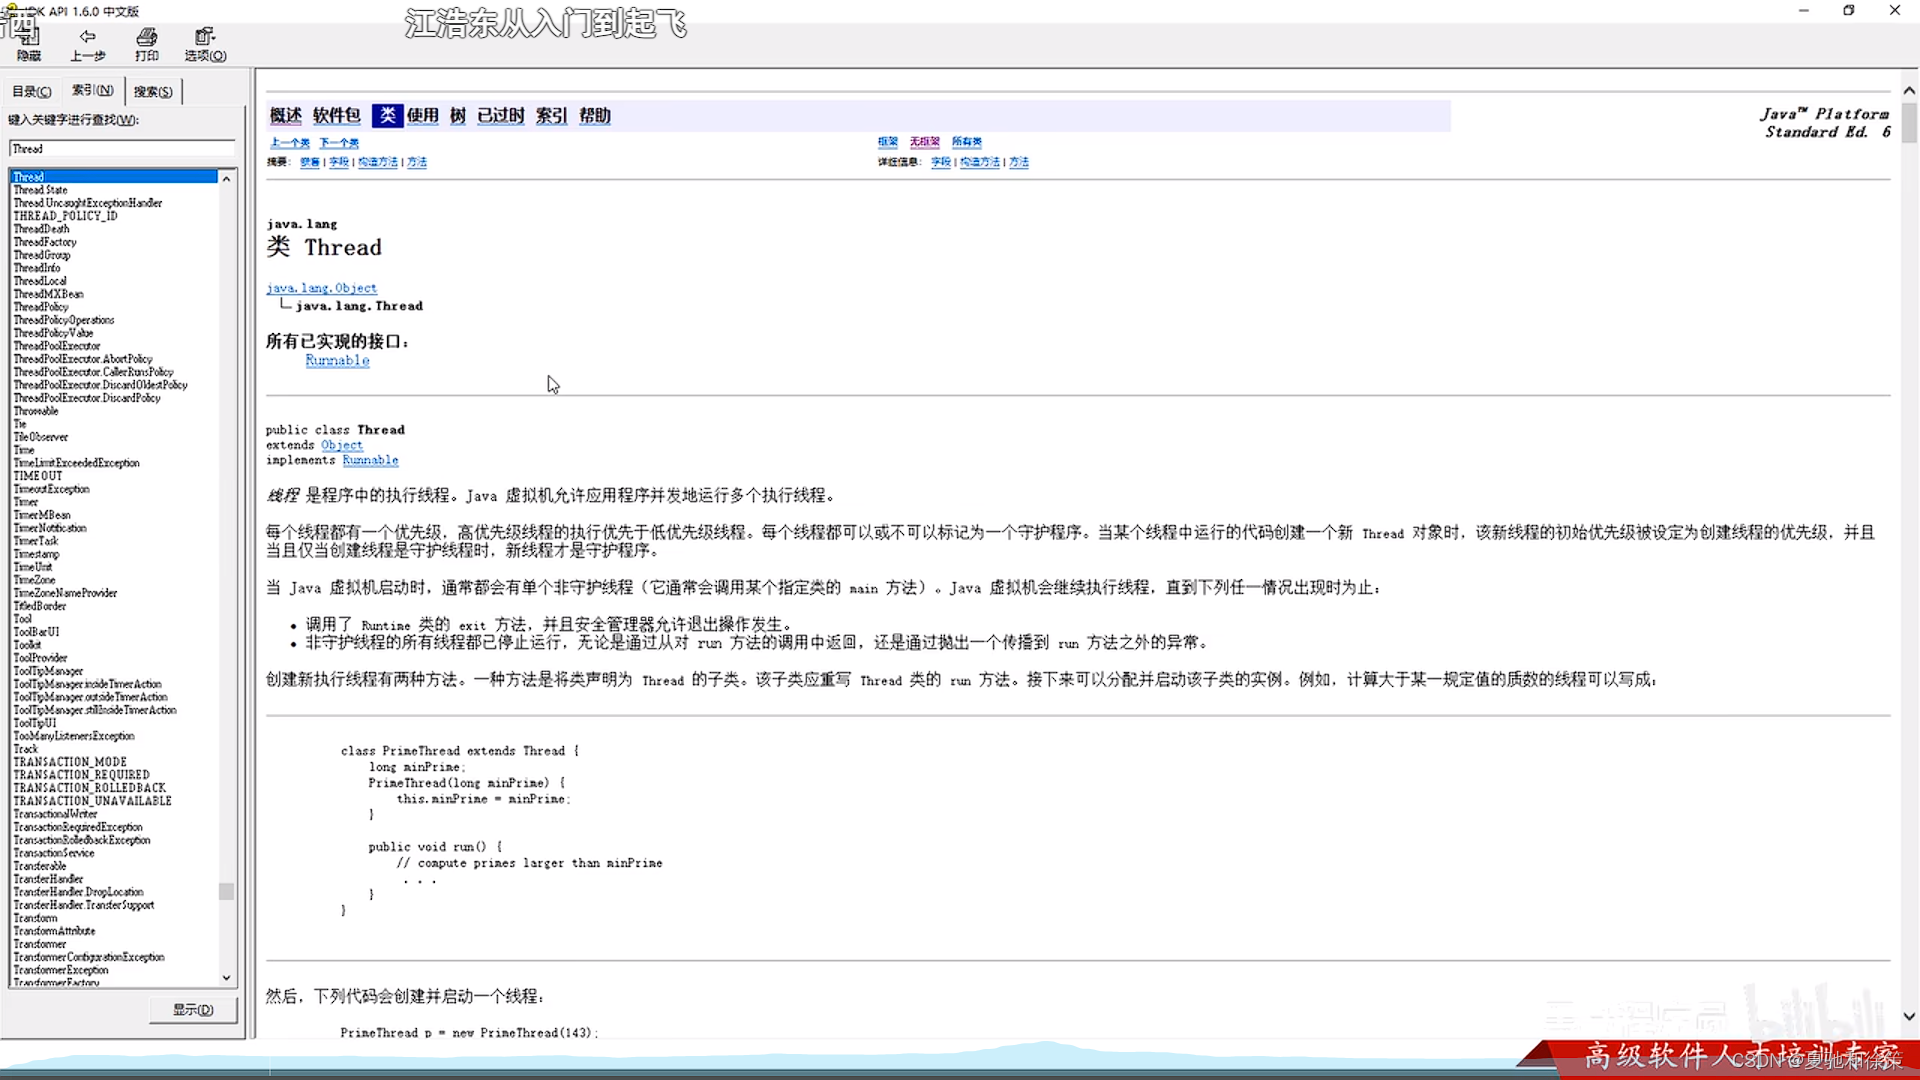
Task: Follow the Runnable interface link
Action: point(337,360)
